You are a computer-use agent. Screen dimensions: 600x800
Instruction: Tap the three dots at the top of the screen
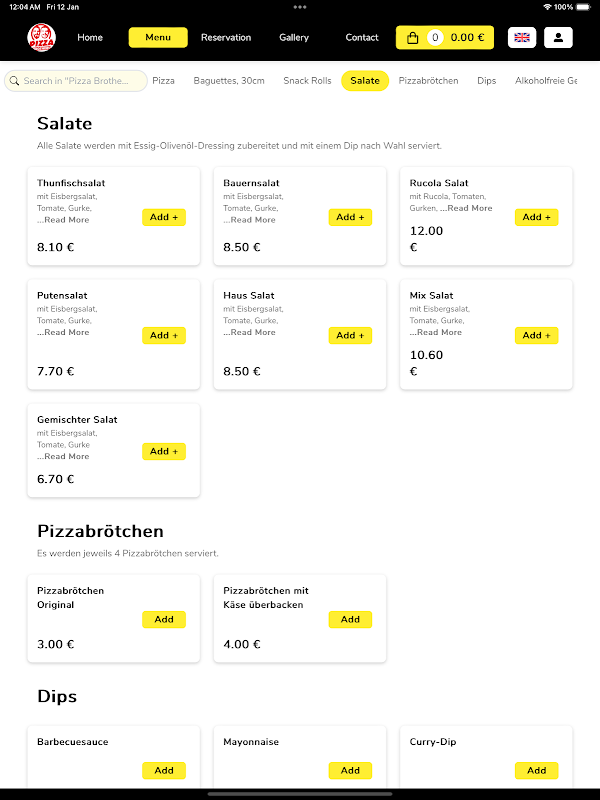[300, 7]
